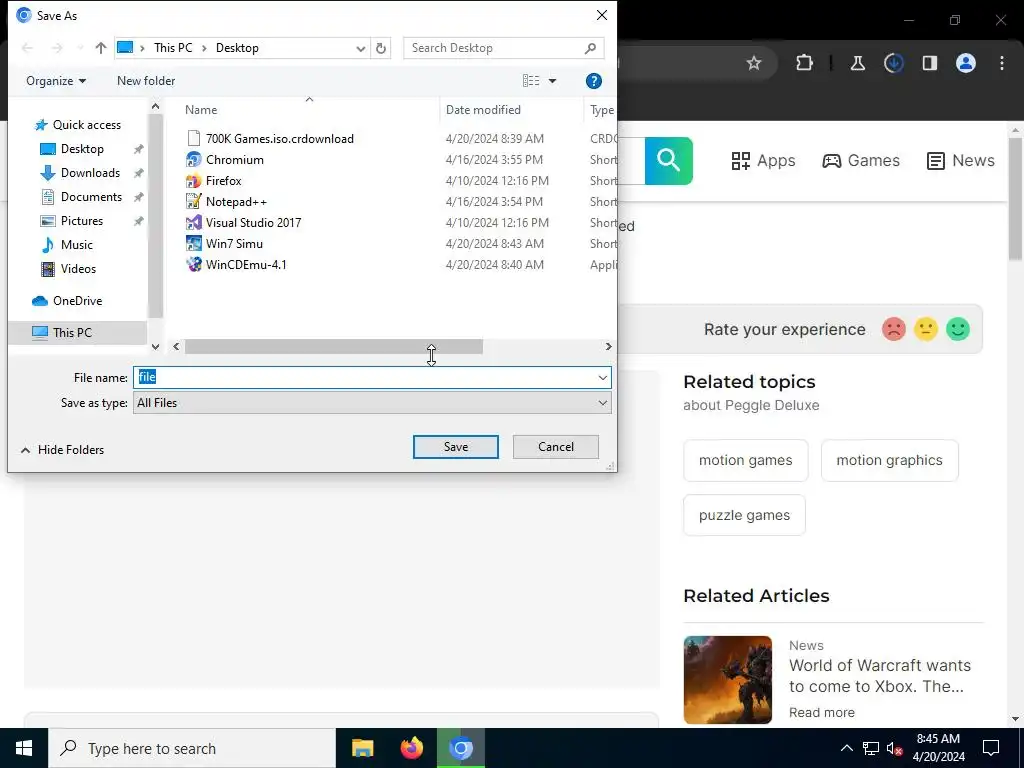Bookmark page with Chrome star icon
The width and height of the screenshot is (1024, 768).
(754, 63)
